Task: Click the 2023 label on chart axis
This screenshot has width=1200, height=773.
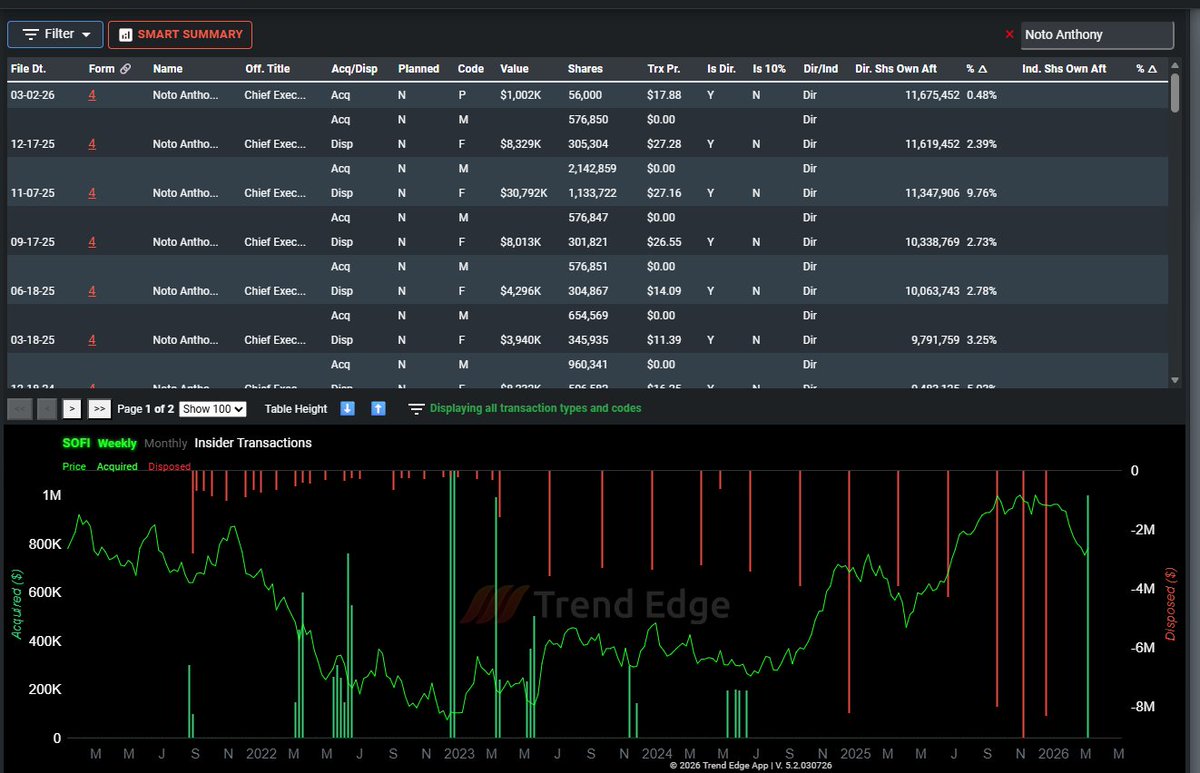Action: point(458,753)
